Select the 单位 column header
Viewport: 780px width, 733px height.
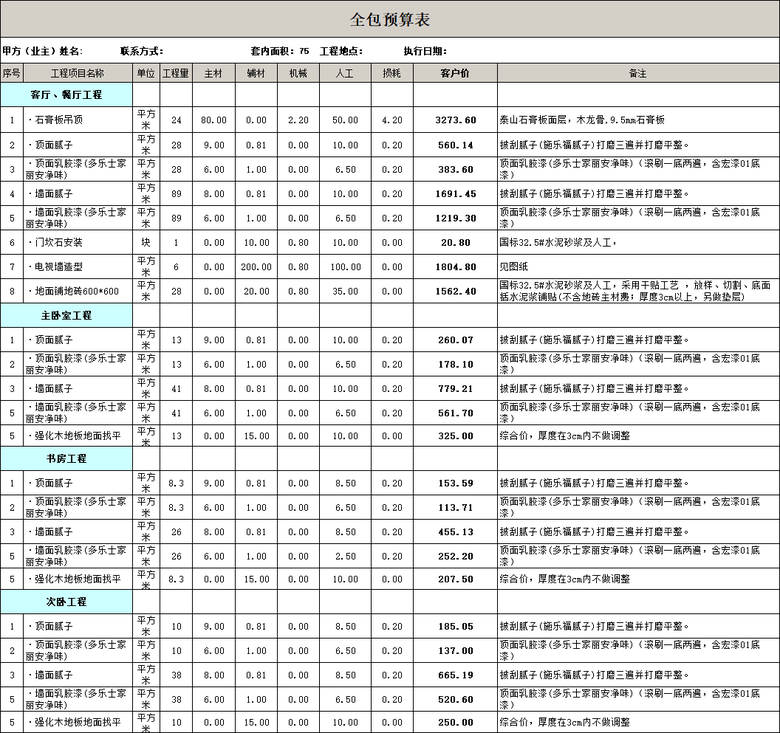coord(146,73)
